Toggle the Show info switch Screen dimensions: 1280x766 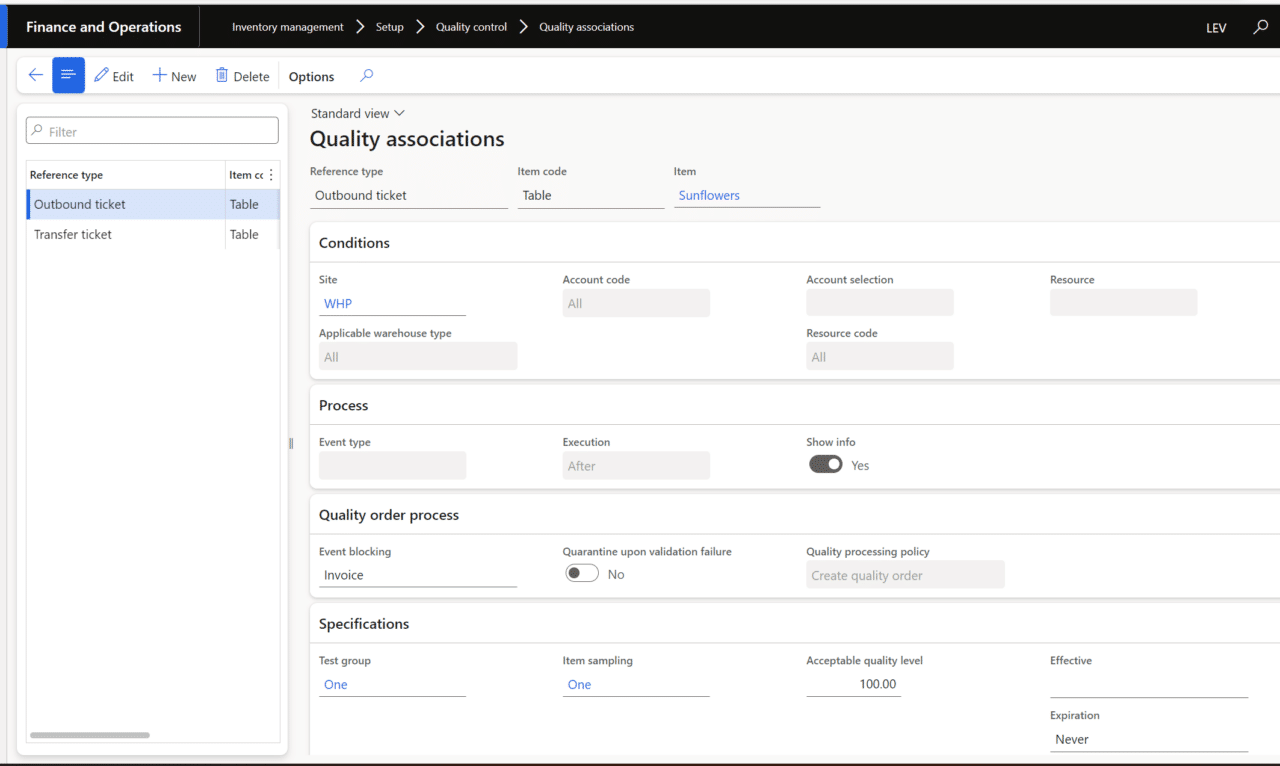(826, 464)
